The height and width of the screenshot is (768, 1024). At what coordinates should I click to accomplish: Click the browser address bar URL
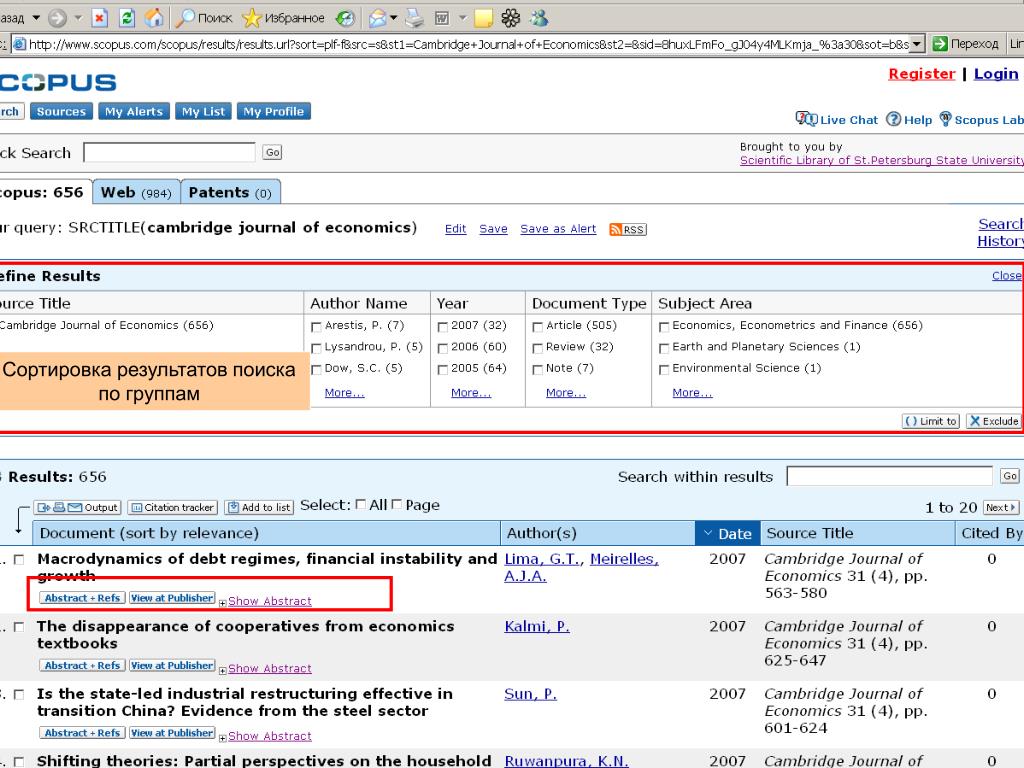click(x=468, y=44)
